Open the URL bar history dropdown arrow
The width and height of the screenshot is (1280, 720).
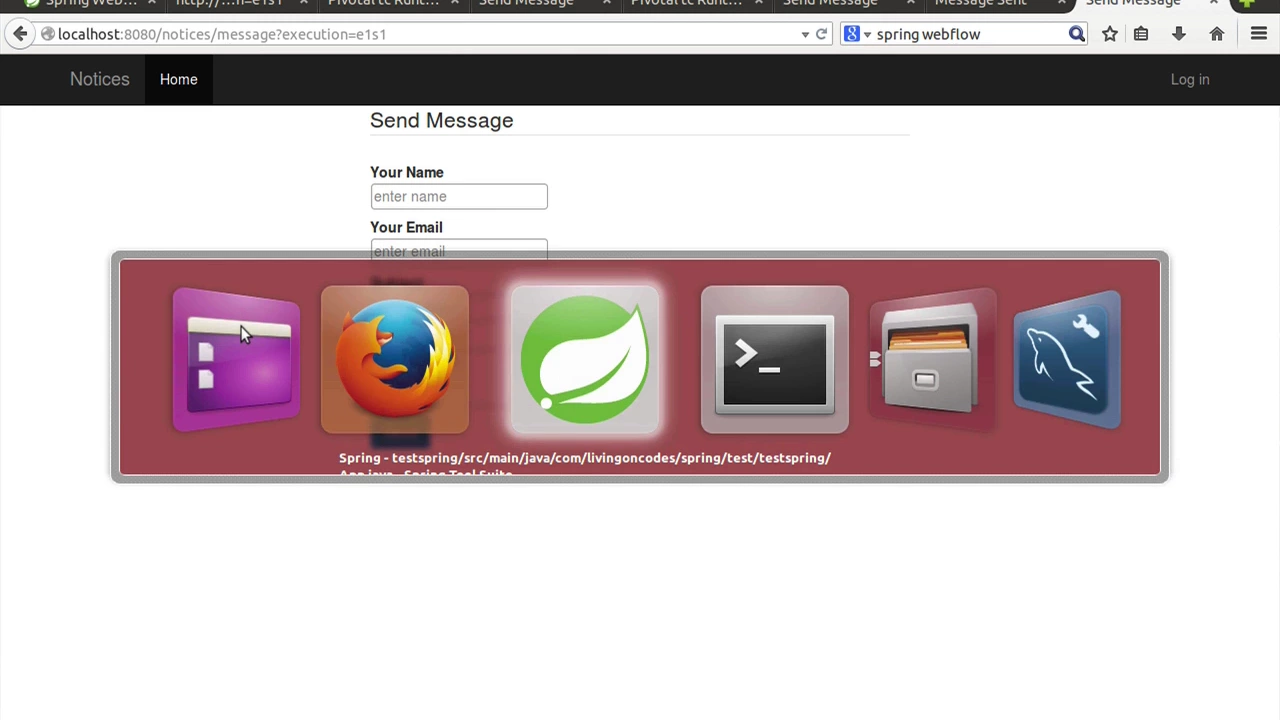pyautogui.click(x=805, y=34)
